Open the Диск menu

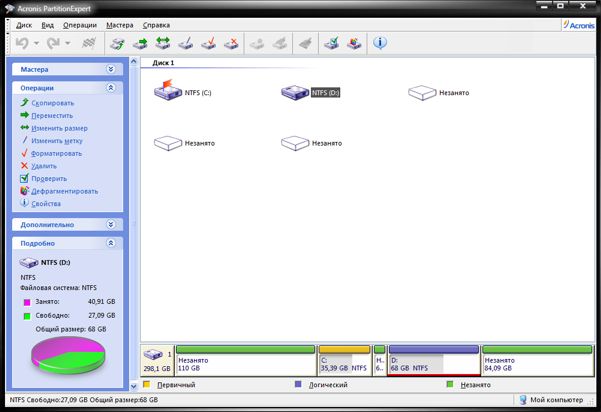click(x=24, y=23)
